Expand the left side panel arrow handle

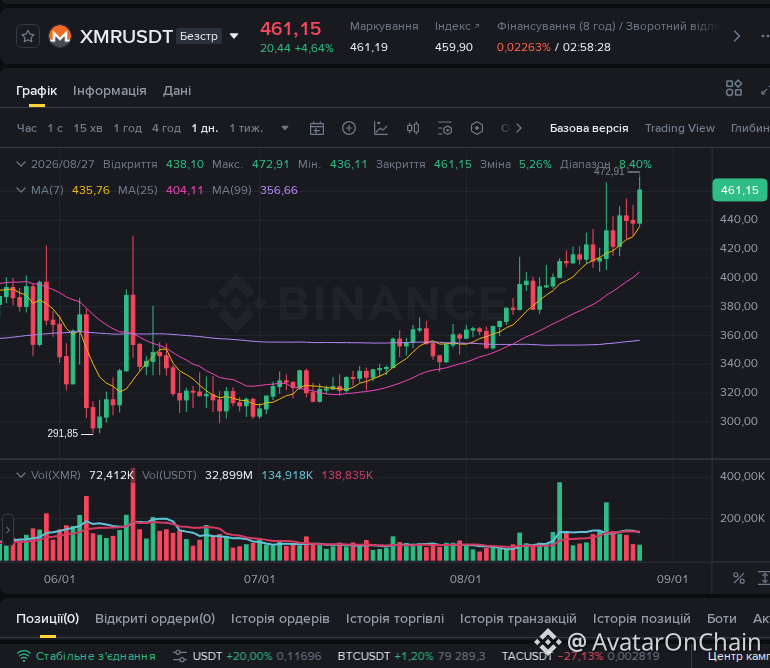(7, 529)
